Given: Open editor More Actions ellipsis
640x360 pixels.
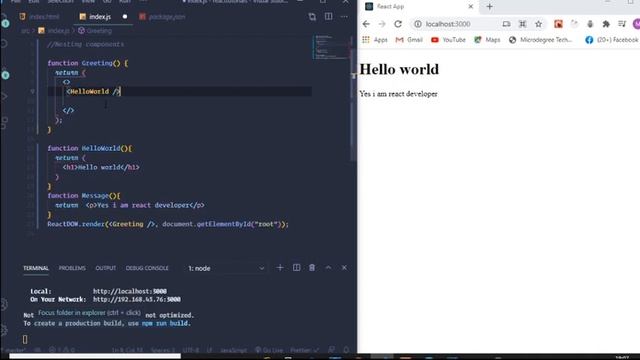Looking at the screenshot, I should (x=344, y=17).
